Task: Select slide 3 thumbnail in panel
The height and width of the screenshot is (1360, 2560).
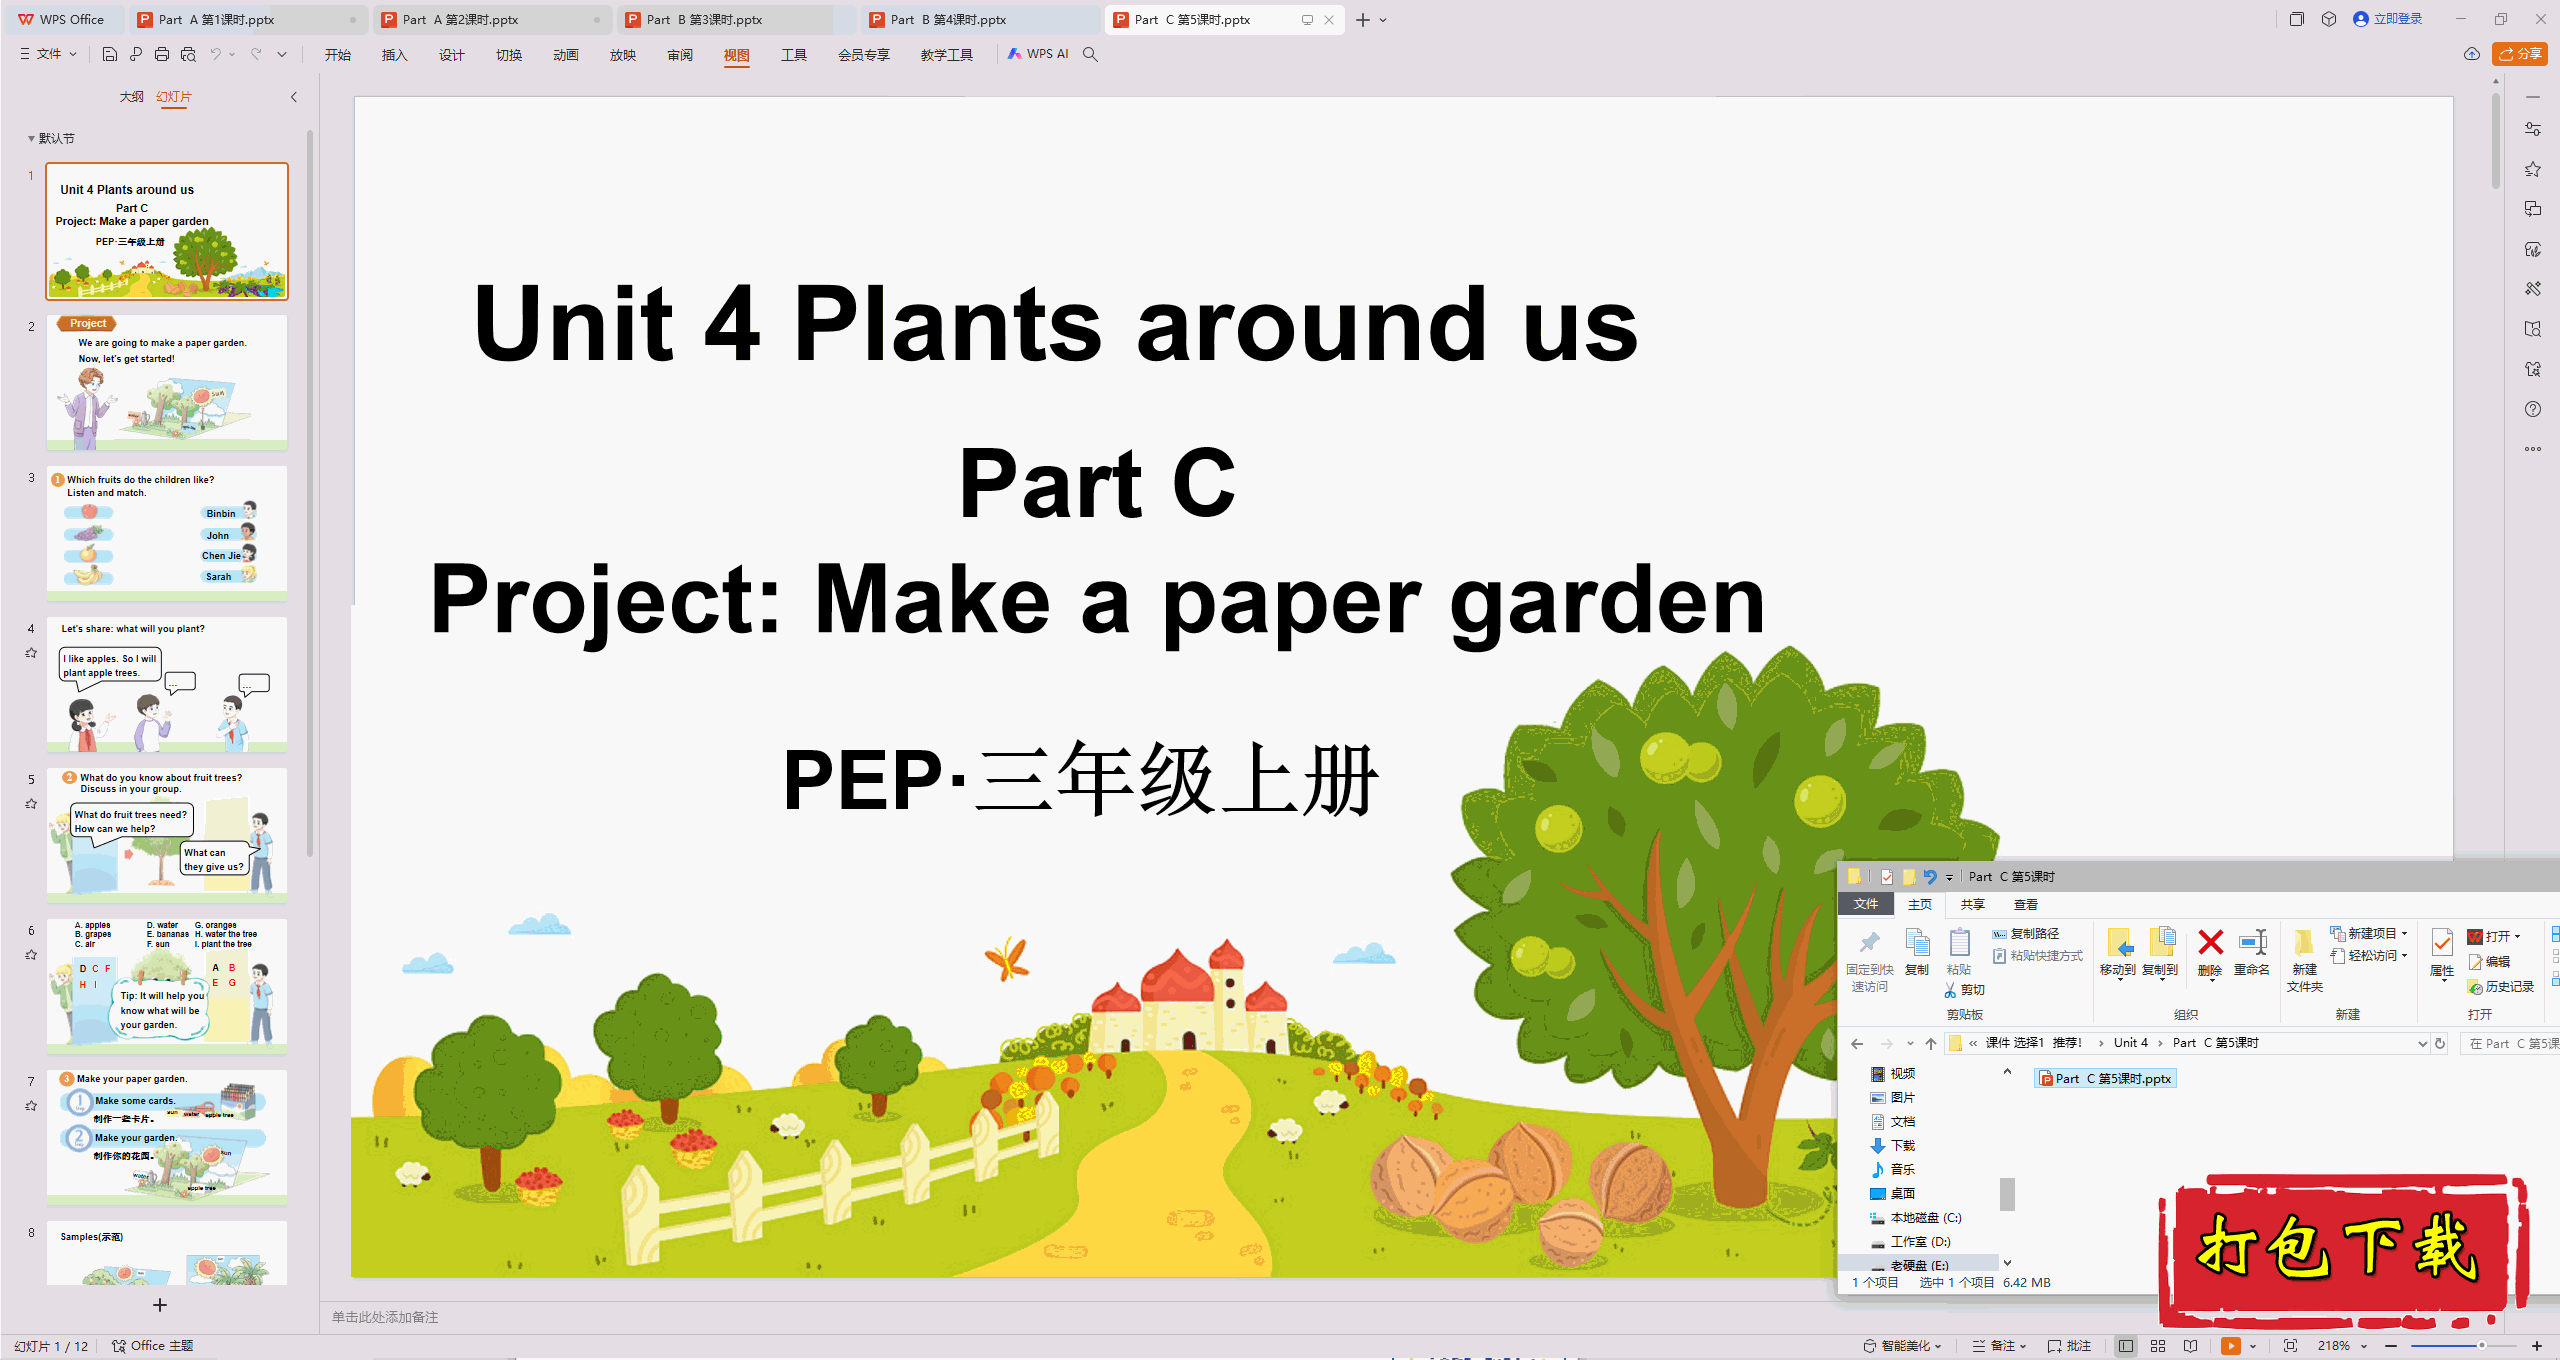Action: [167, 533]
